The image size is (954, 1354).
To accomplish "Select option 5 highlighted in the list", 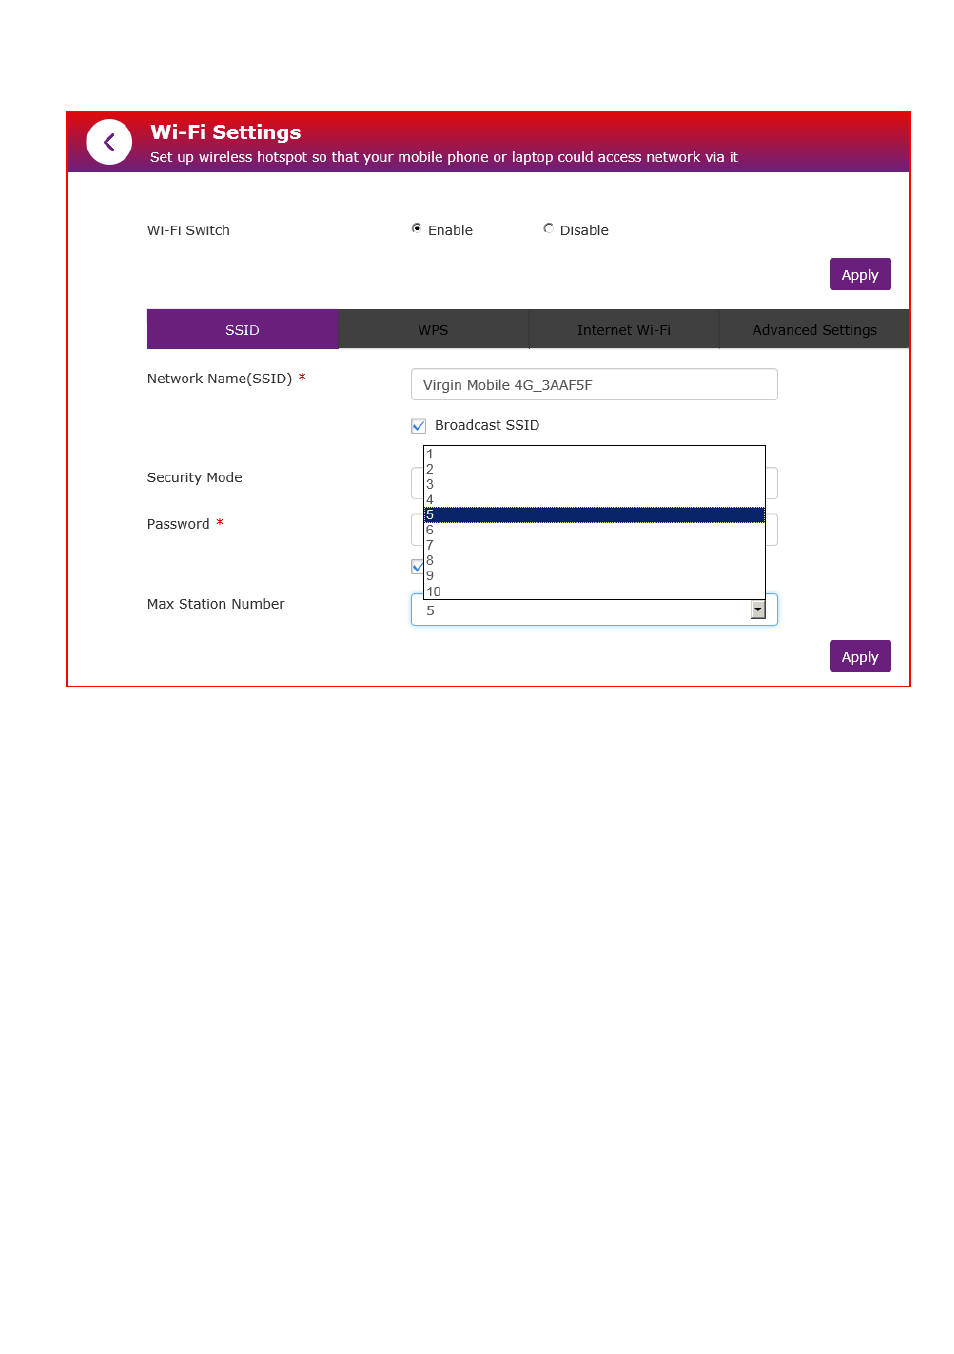I will pos(593,515).
